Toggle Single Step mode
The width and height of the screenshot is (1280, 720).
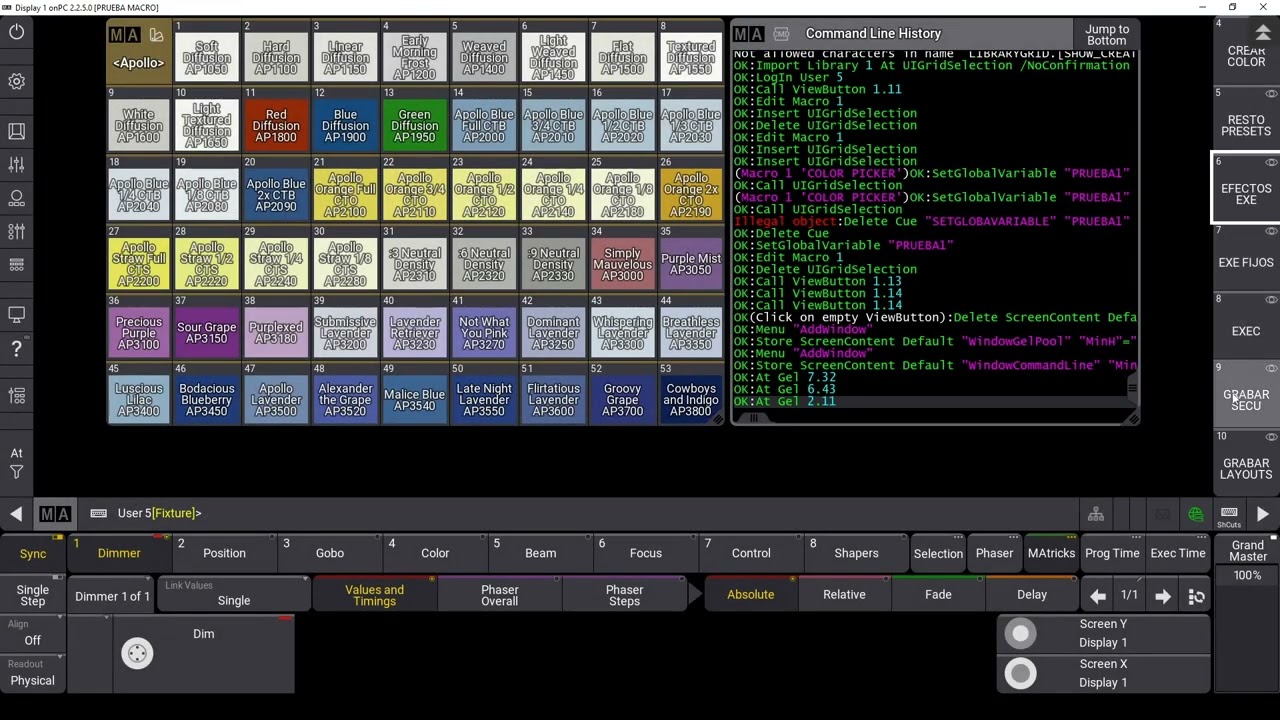(33, 595)
